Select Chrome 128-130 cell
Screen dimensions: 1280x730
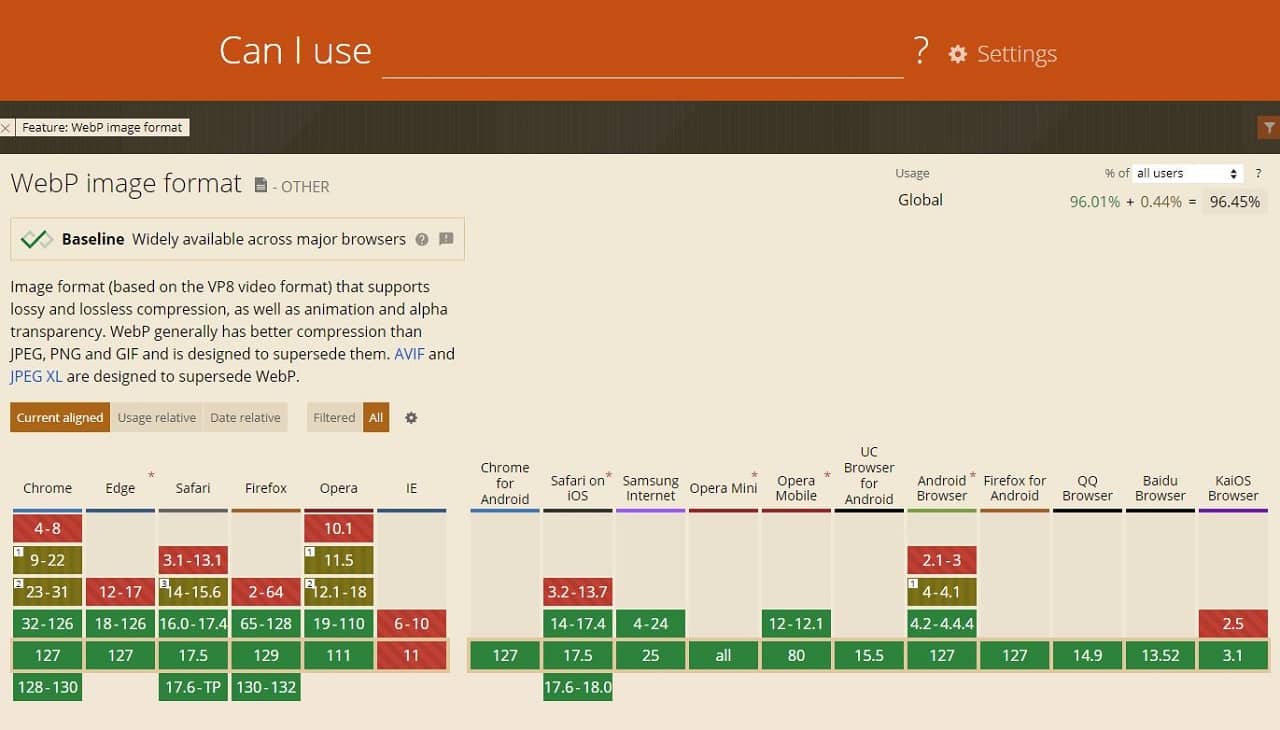[x=48, y=687]
